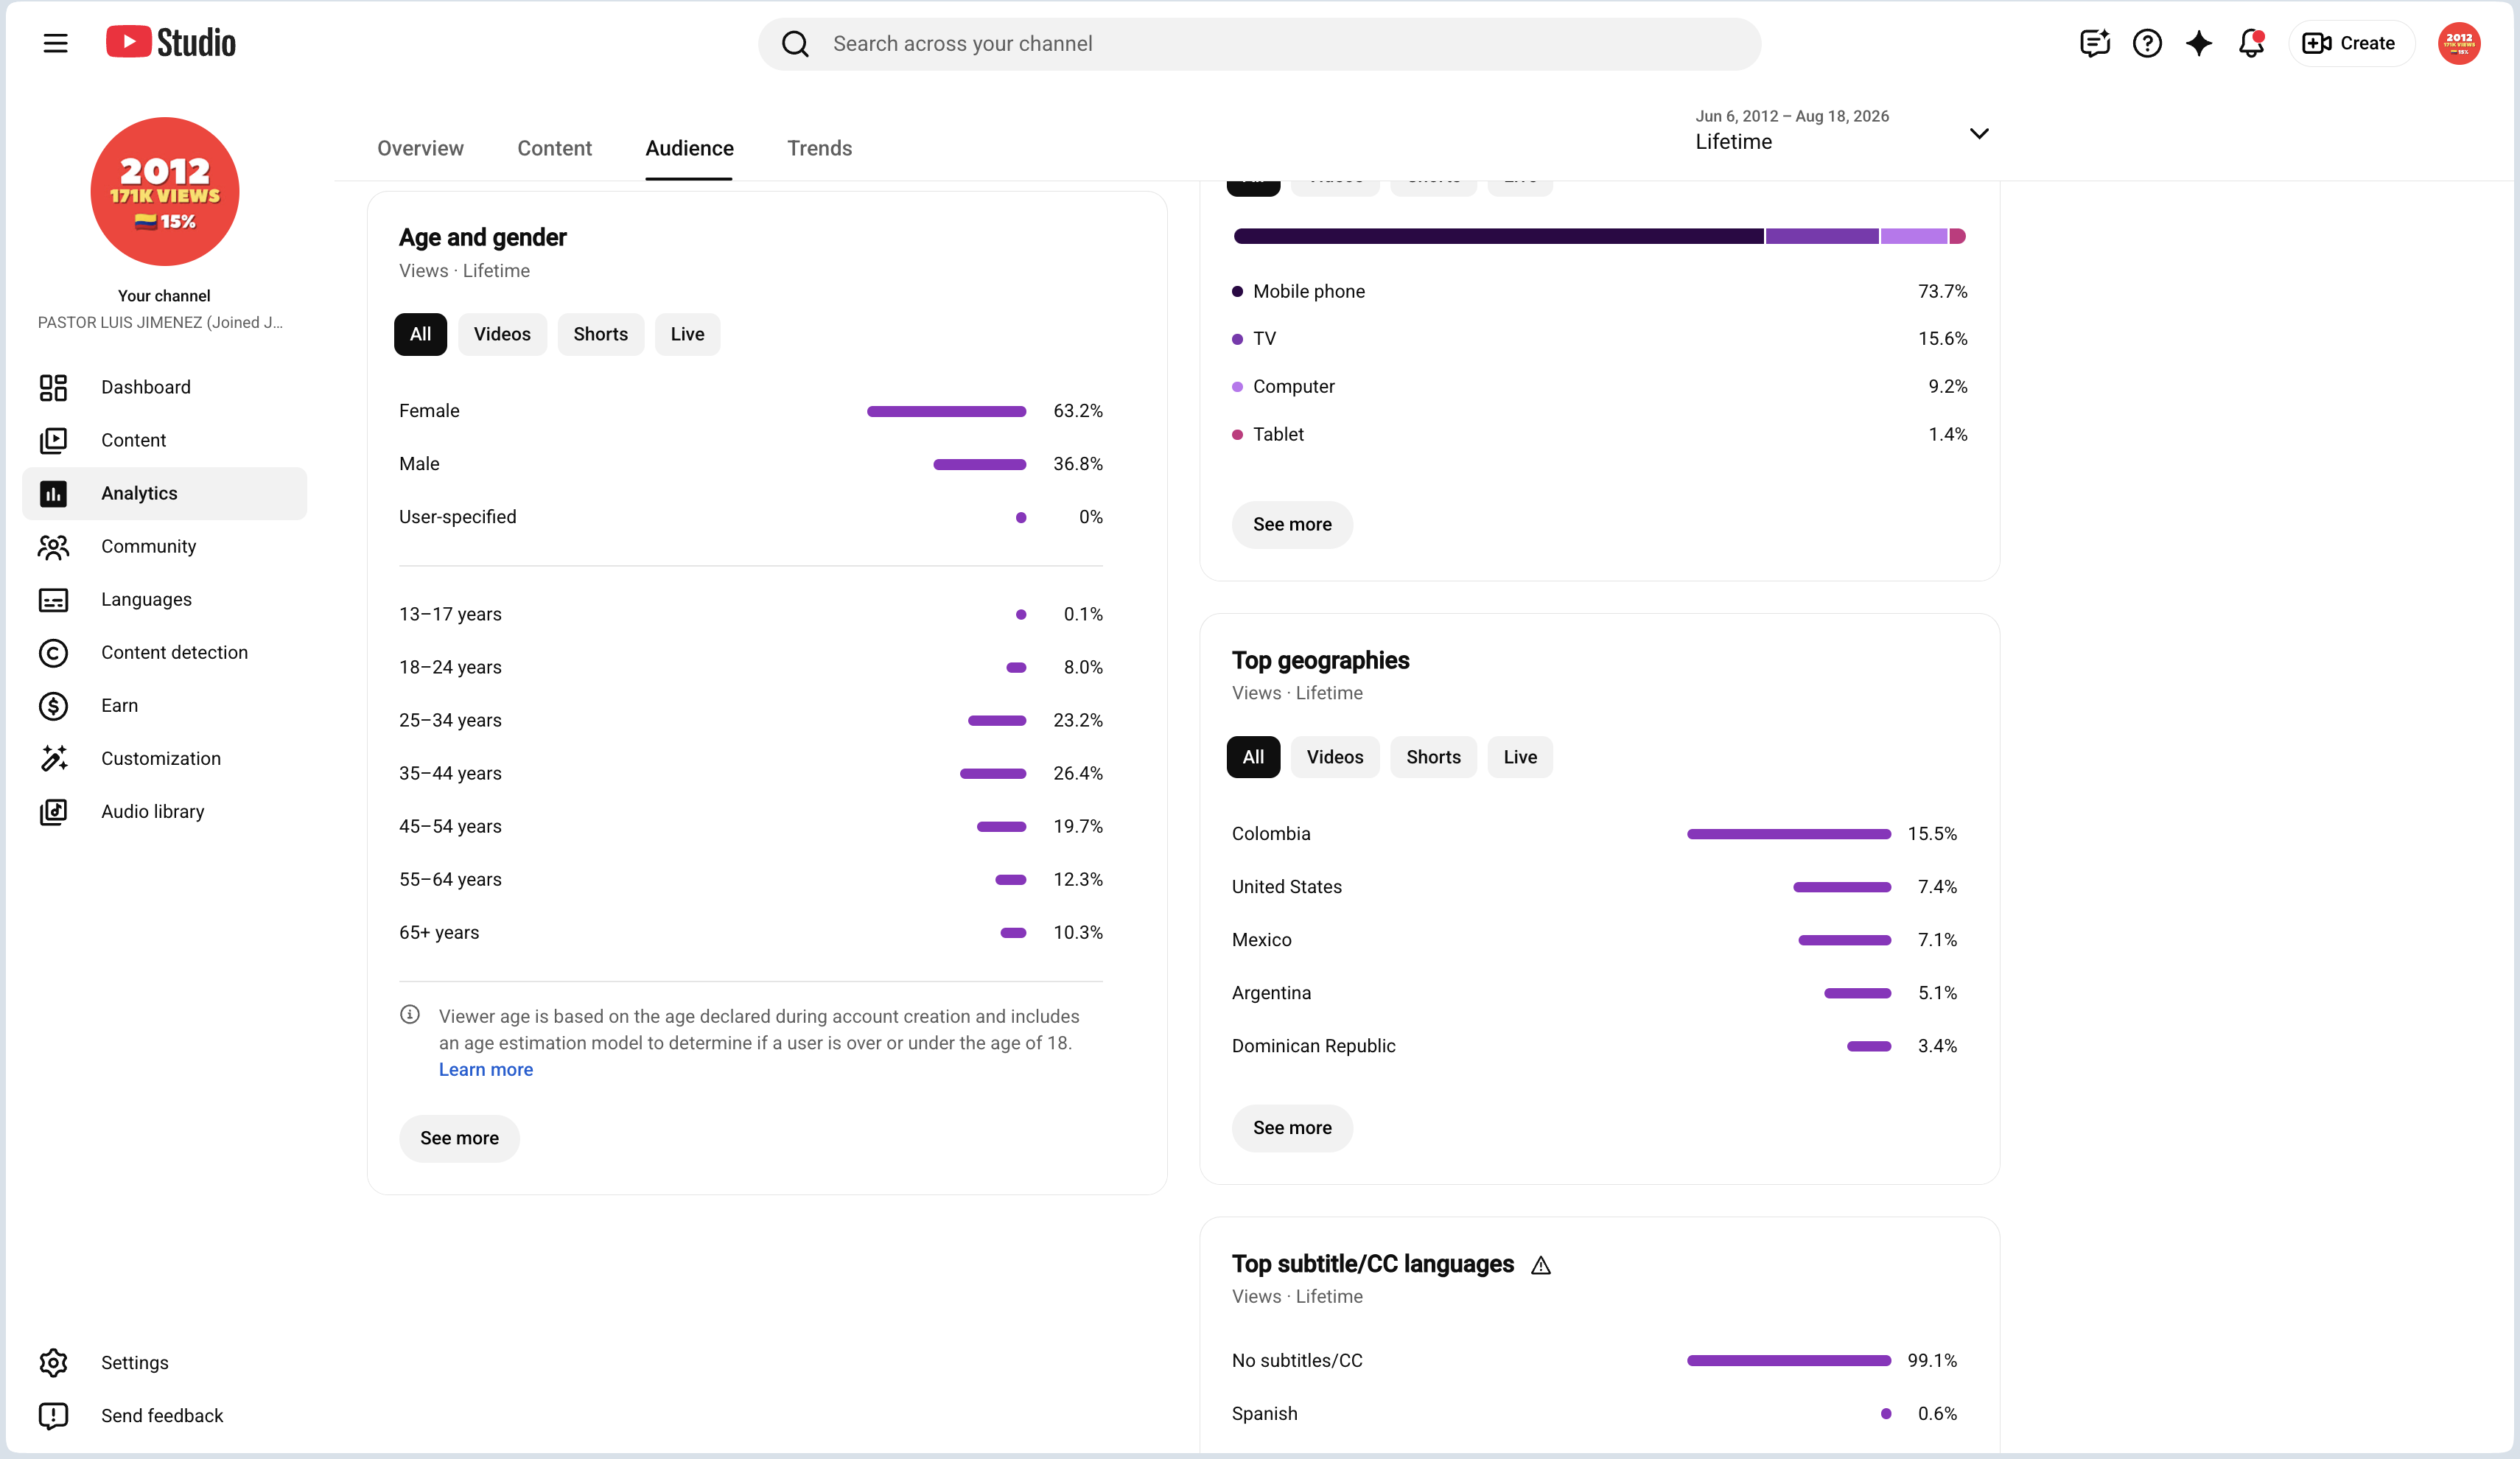This screenshot has height=1459, width=2520.
Task: Click the Customization magic wand icon
Action: [x=53, y=758]
